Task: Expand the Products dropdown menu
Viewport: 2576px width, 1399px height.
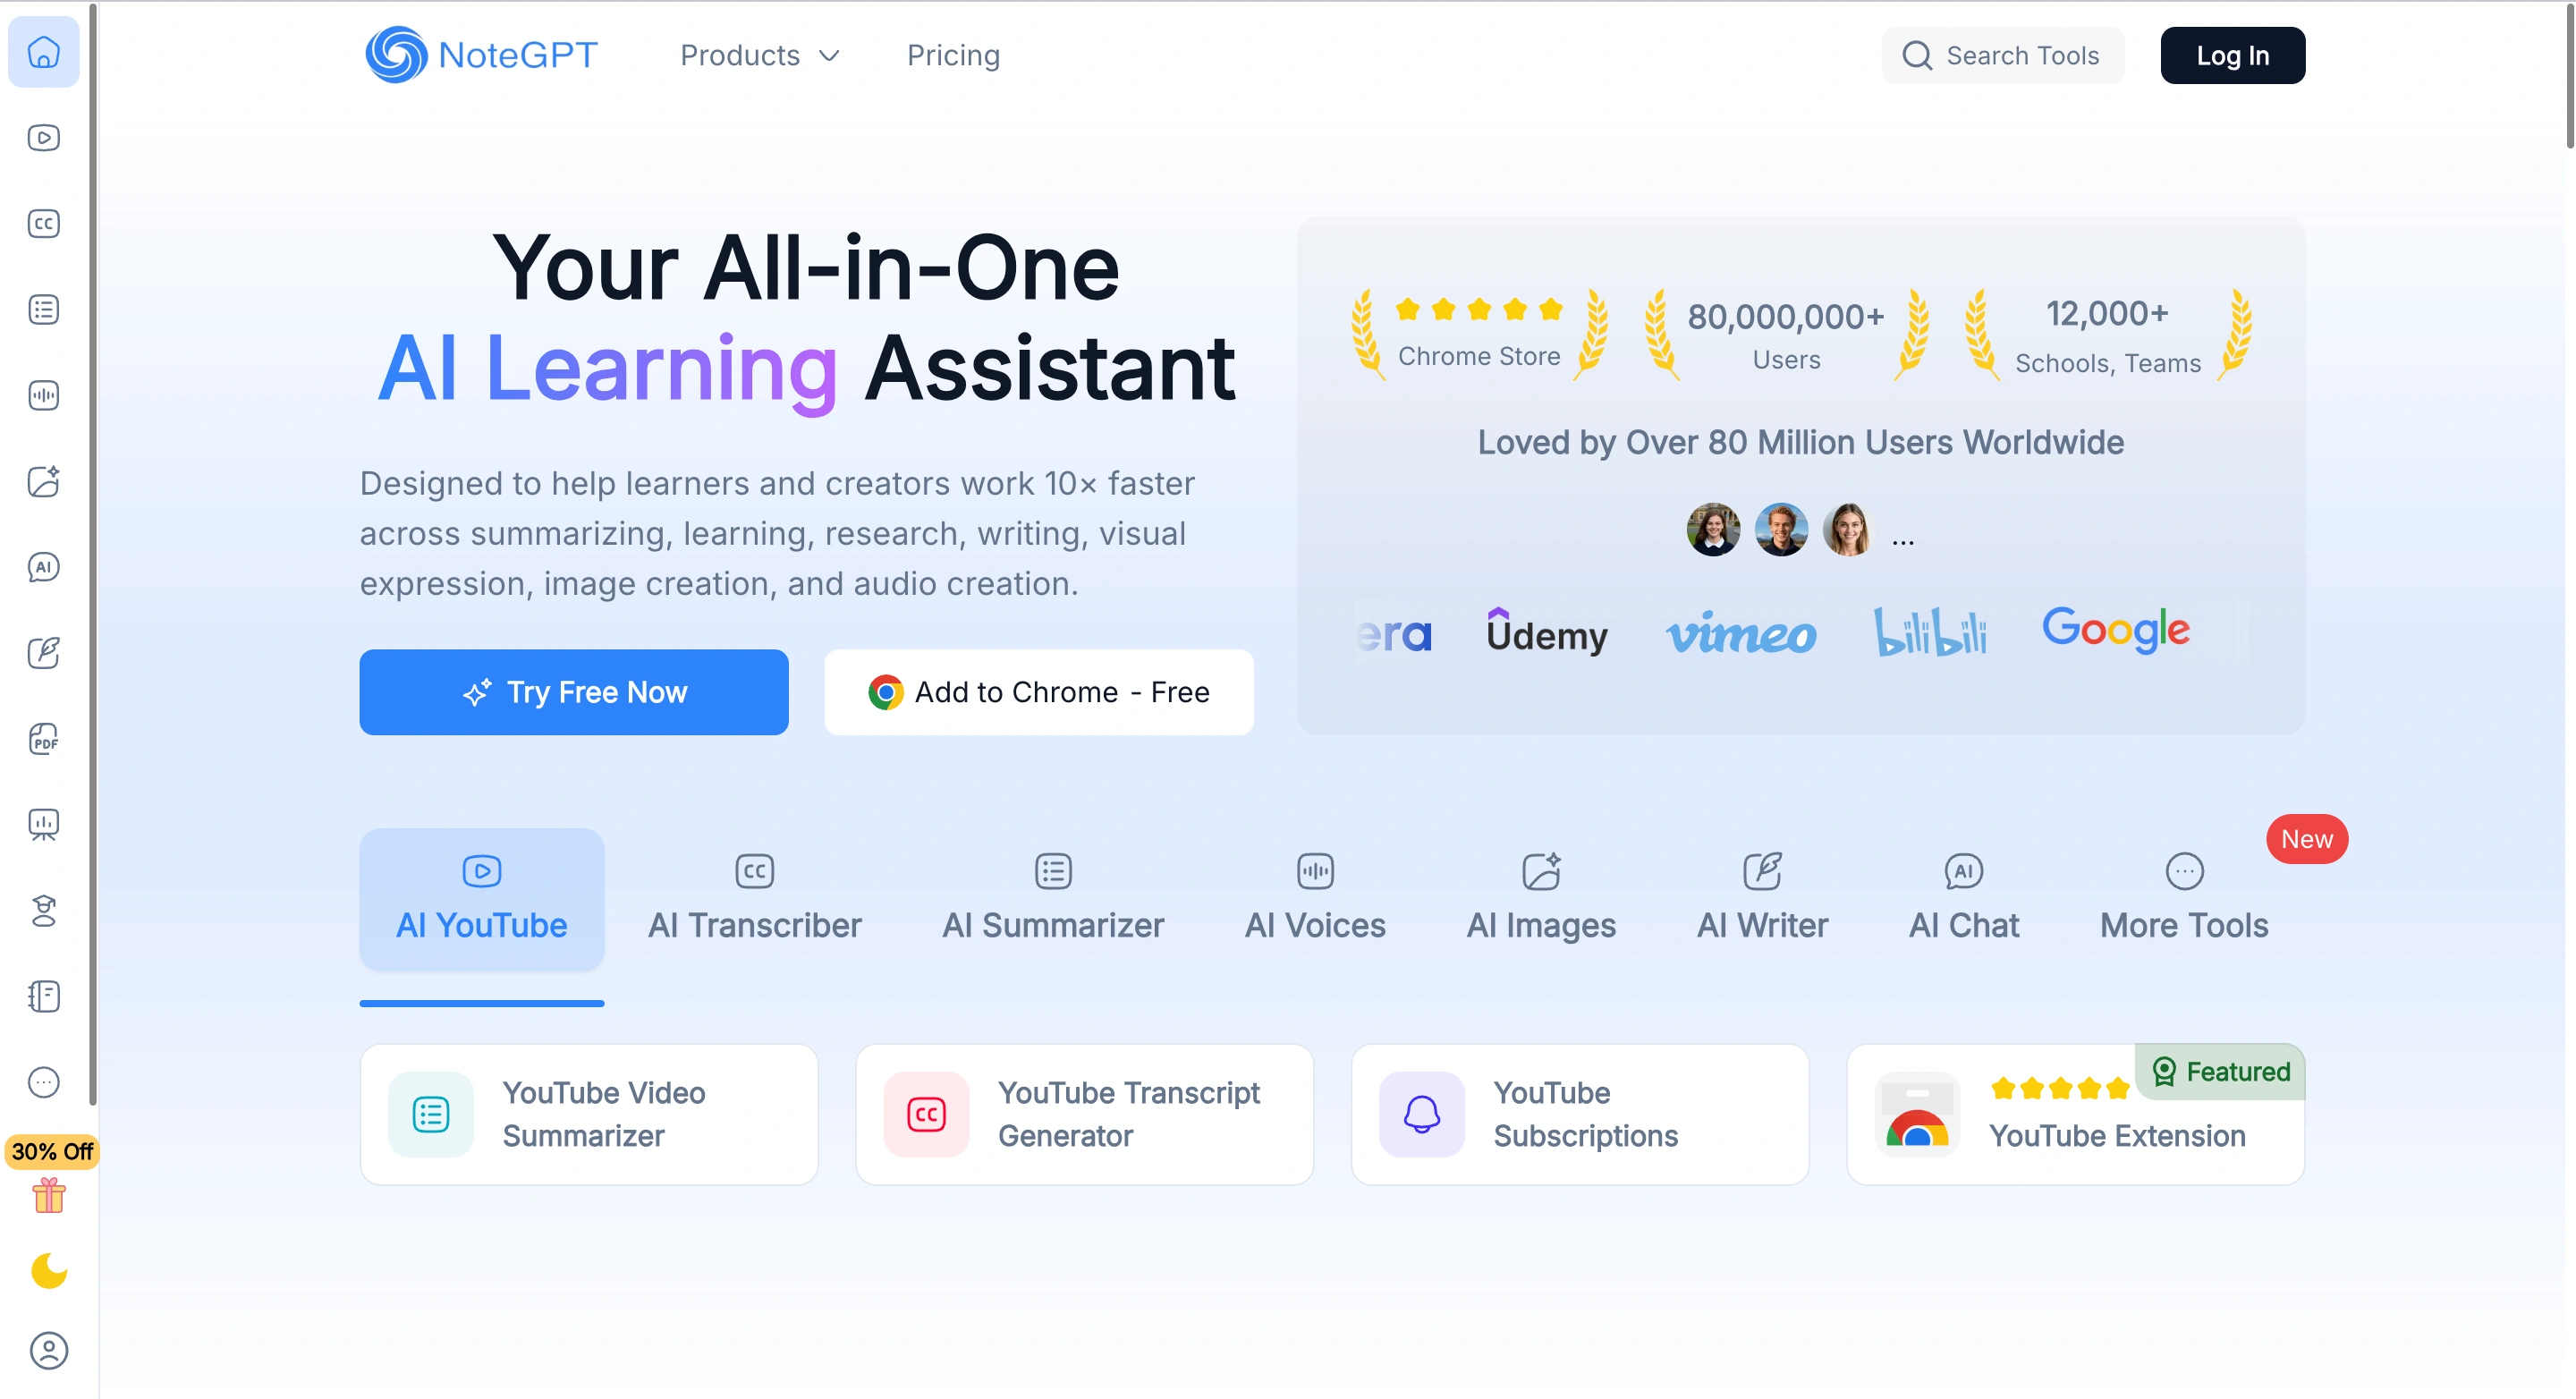Action: (x=760, y=55)
